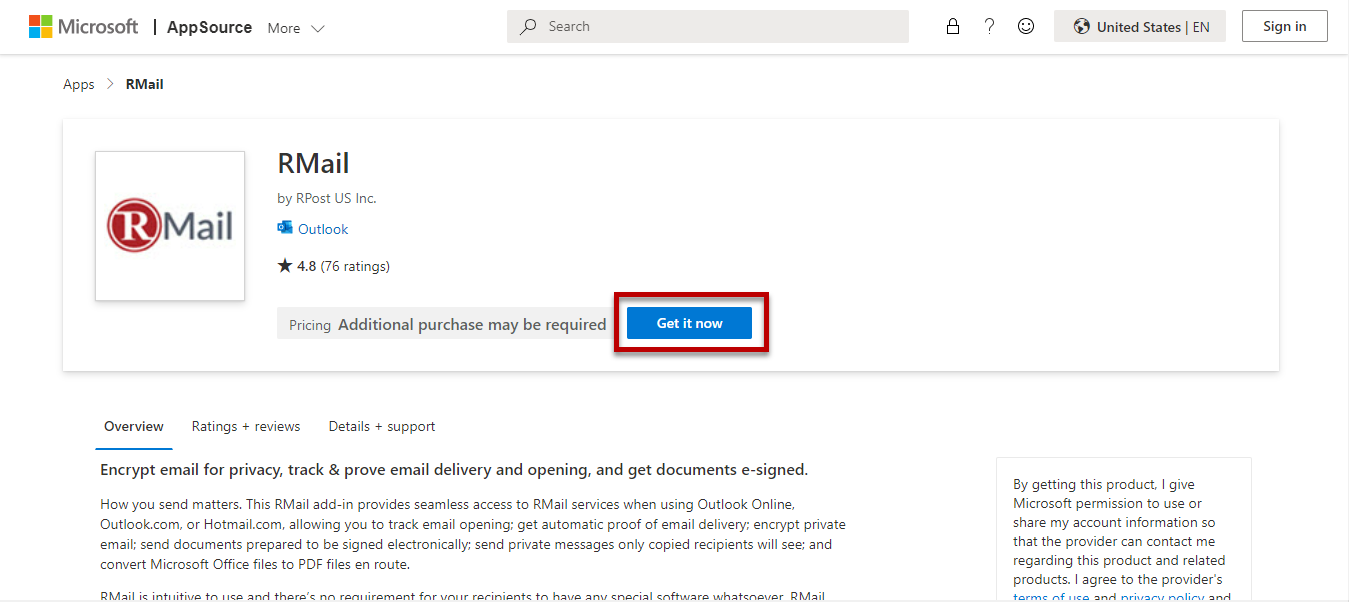Click the globe icon in the region selector
The width and height of the screenshot is (1349, 602).
click(1082, 26)
